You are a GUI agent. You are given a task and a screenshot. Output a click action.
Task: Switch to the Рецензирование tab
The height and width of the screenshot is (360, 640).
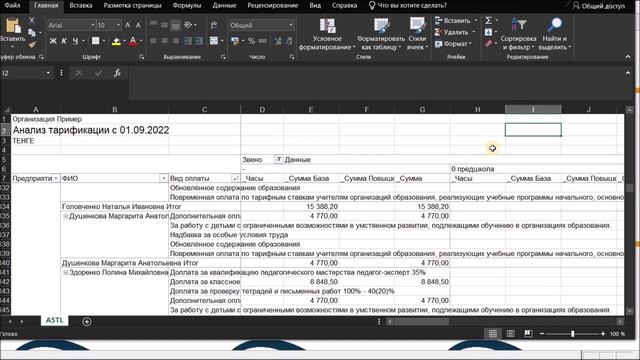pyautogui.click(x=273, y=5)
